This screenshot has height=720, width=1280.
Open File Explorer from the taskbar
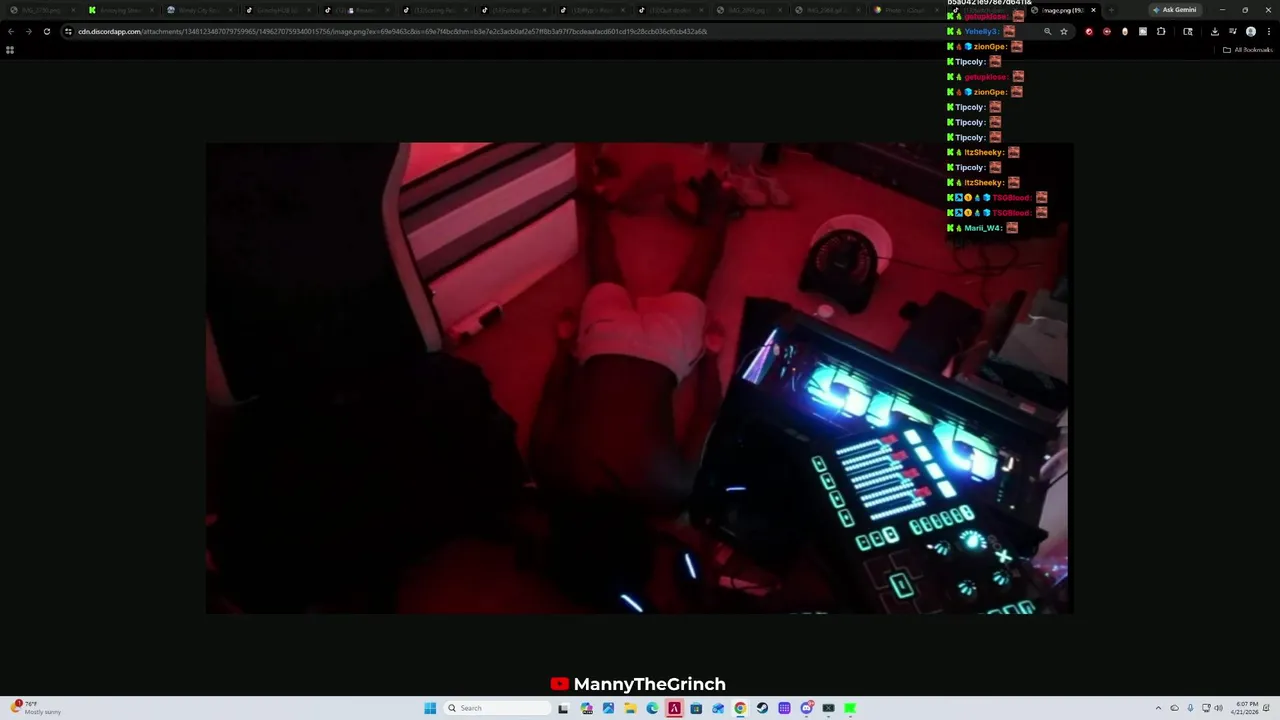(x=630, y=708)
